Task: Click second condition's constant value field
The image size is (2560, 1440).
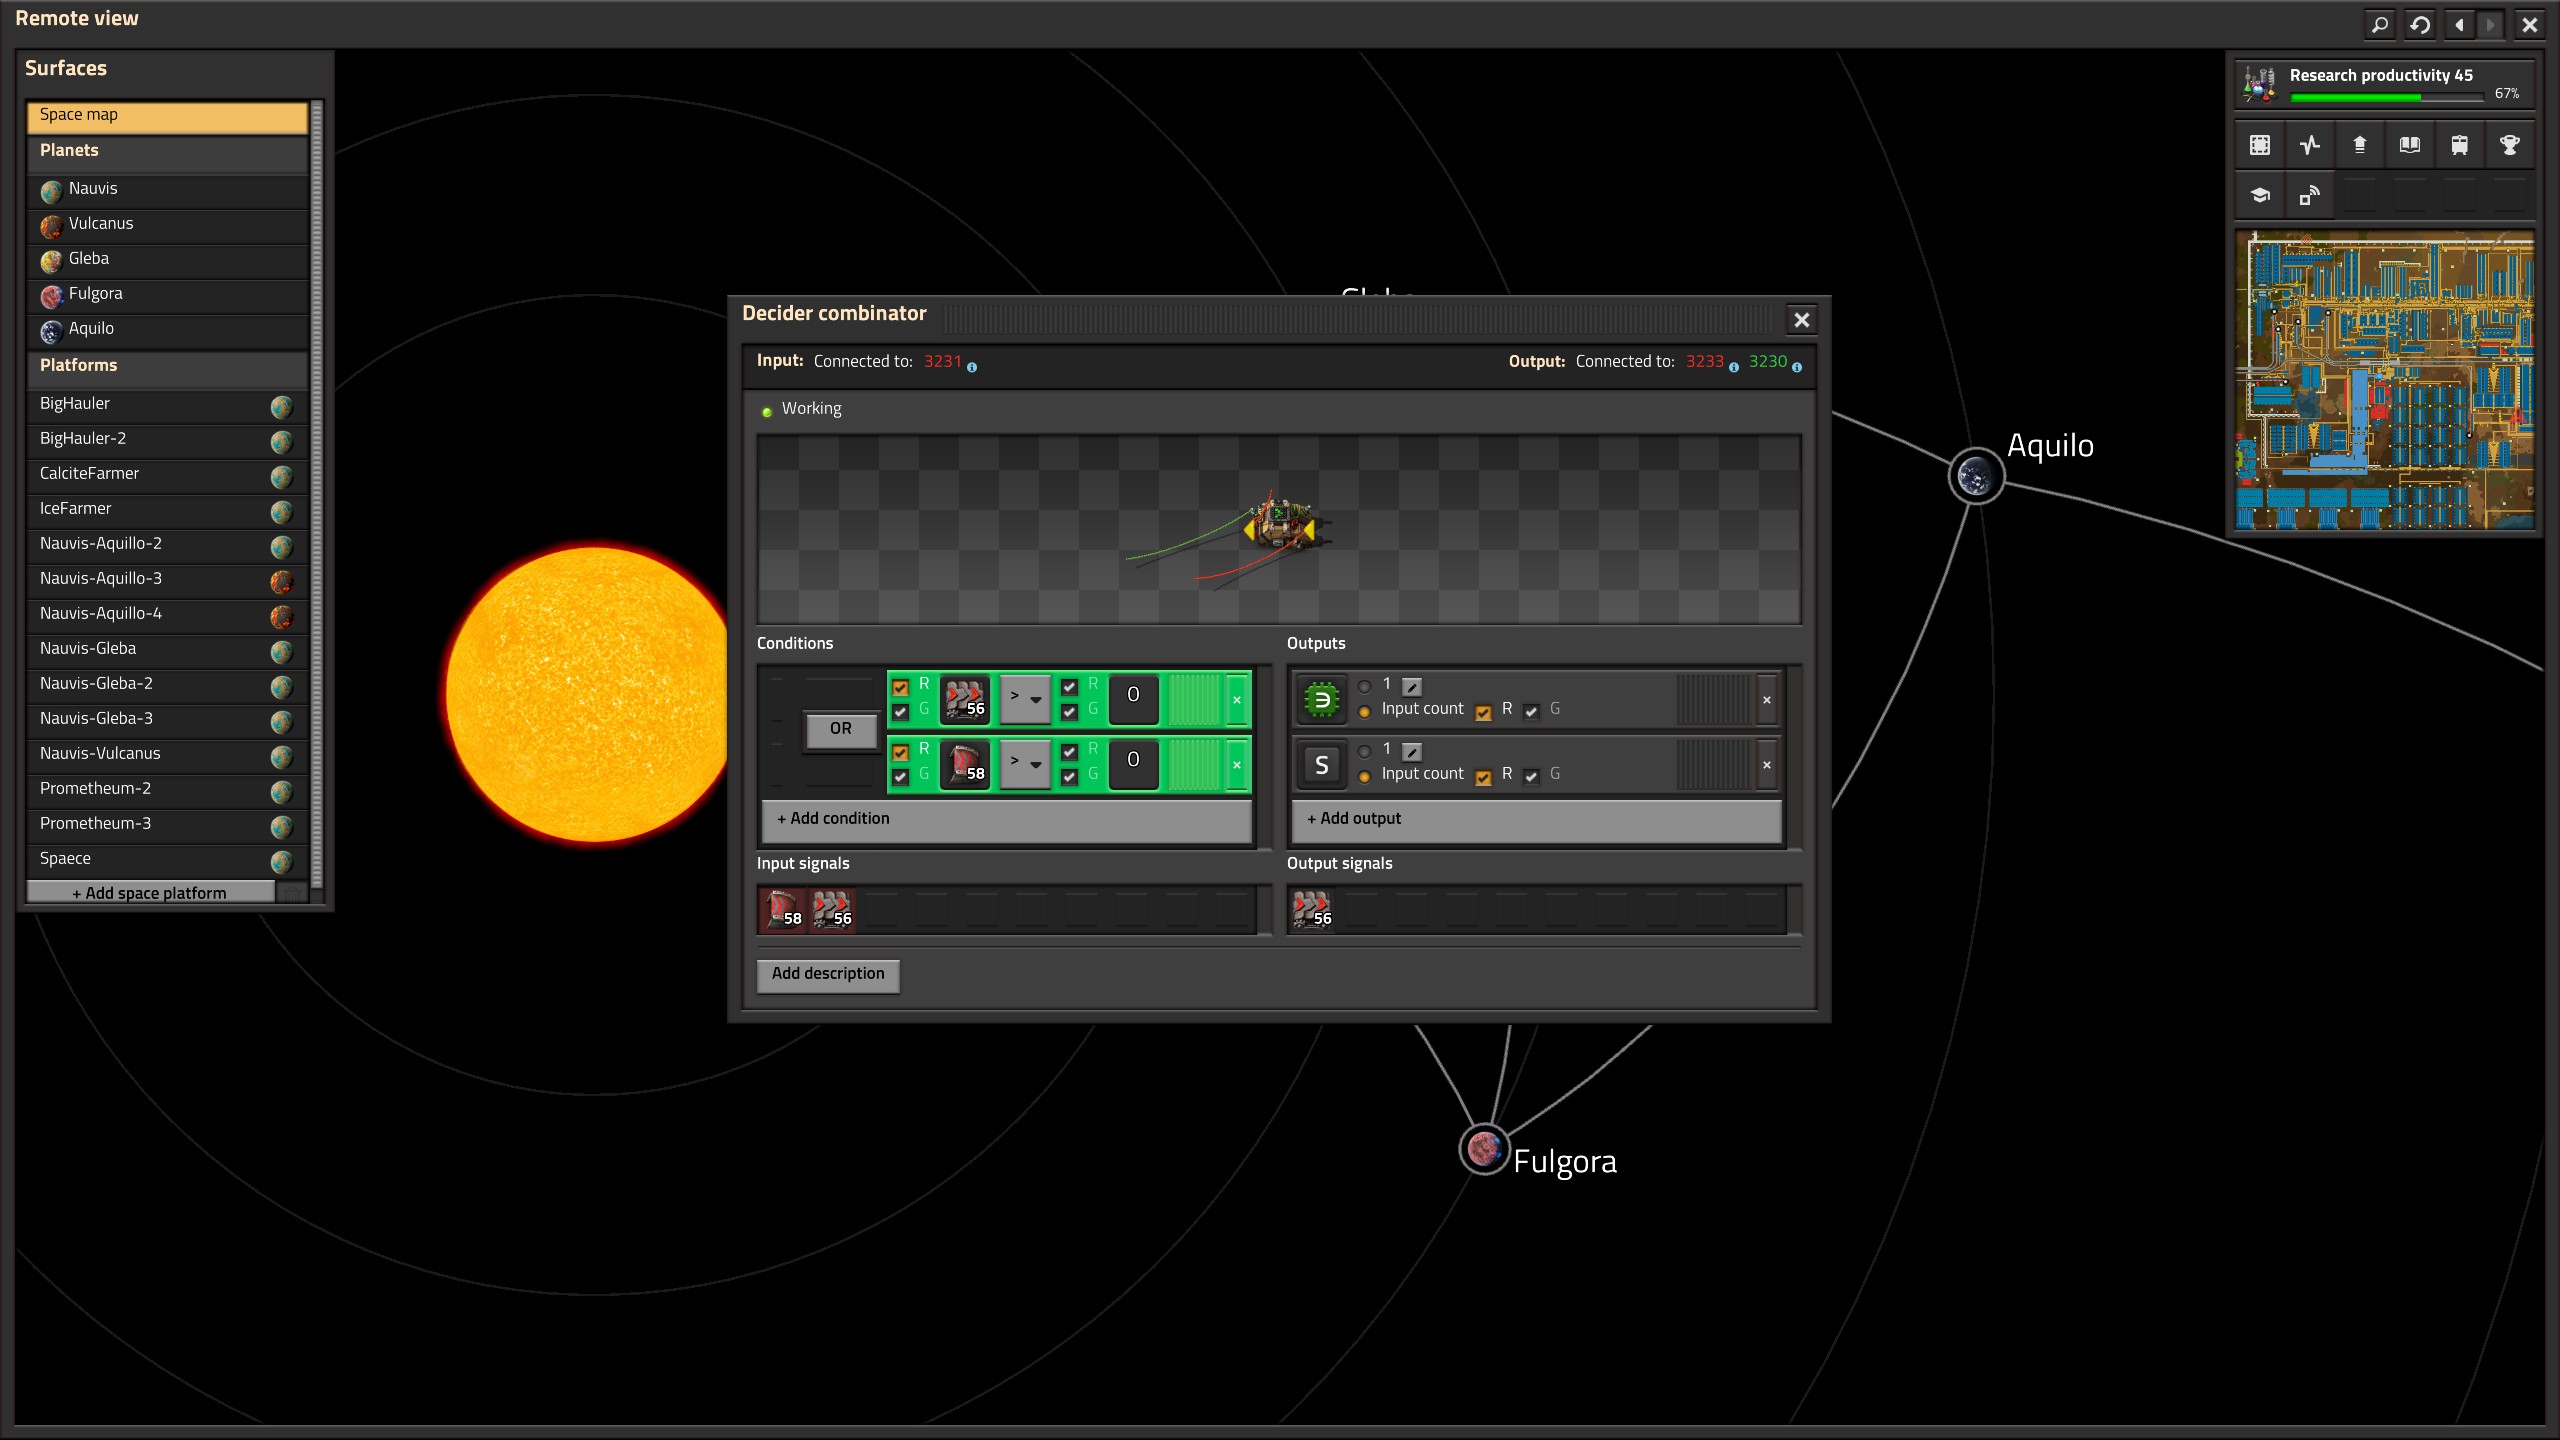Action: click(x=1133, y=763)
